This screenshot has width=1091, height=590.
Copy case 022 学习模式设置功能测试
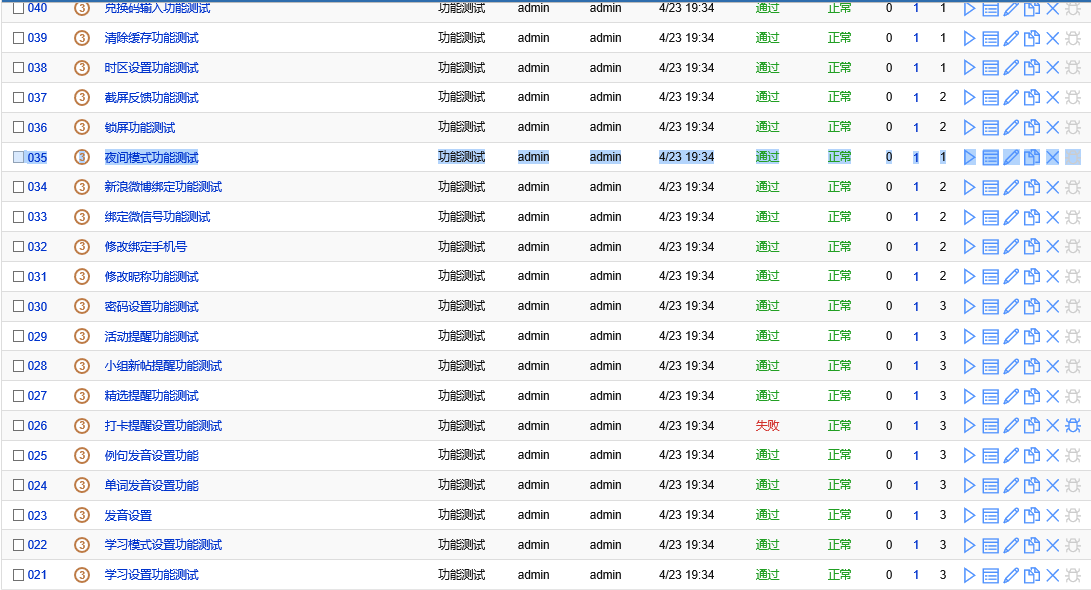pos(1032,545)
